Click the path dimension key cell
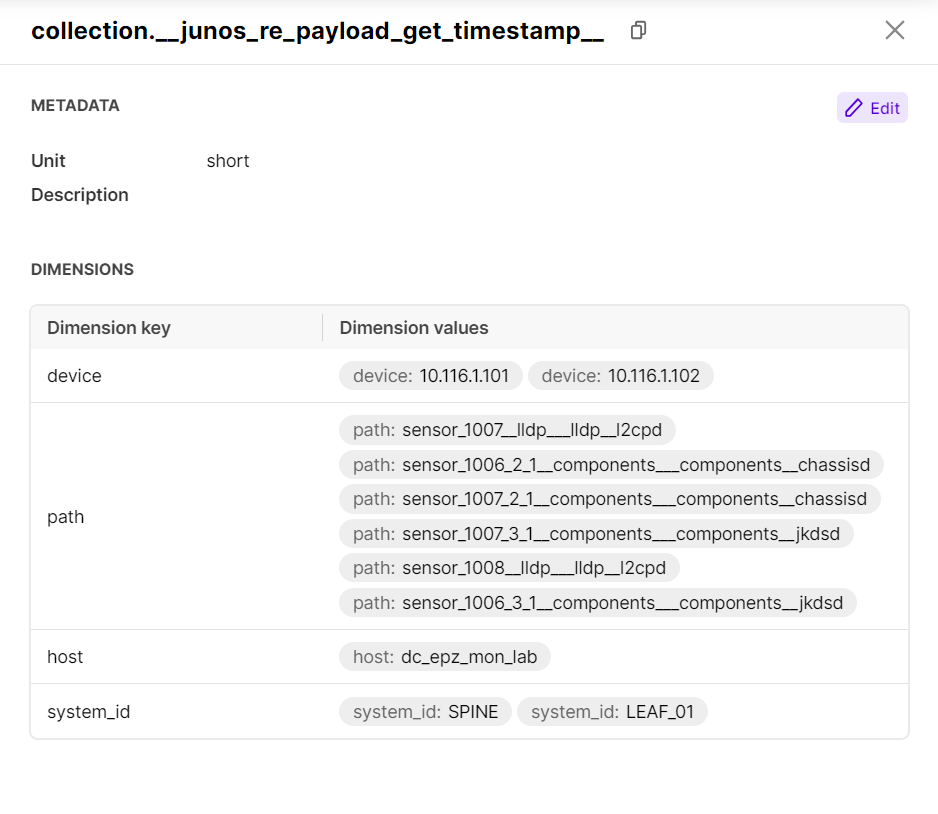 (x=66, y=517)
